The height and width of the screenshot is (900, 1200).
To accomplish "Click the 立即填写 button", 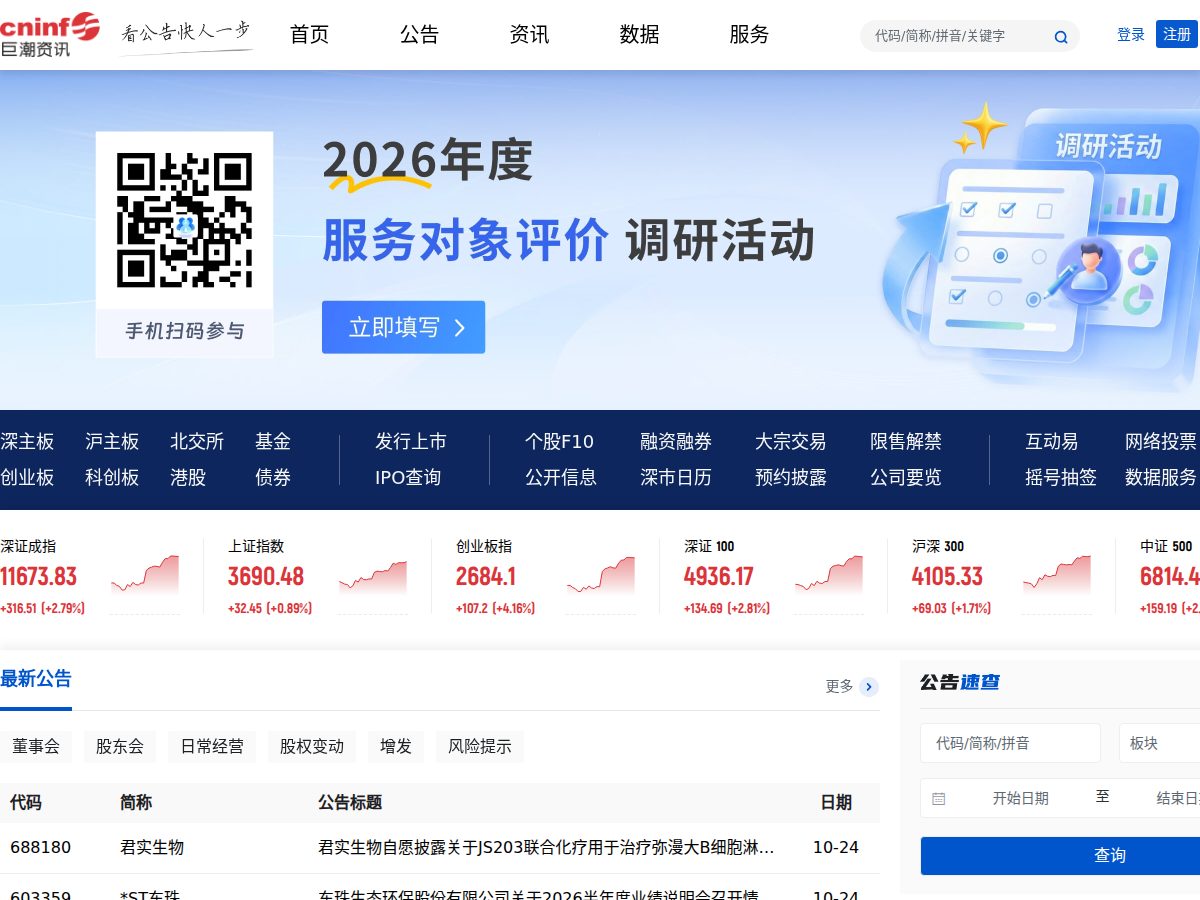I will coord(403,327).
